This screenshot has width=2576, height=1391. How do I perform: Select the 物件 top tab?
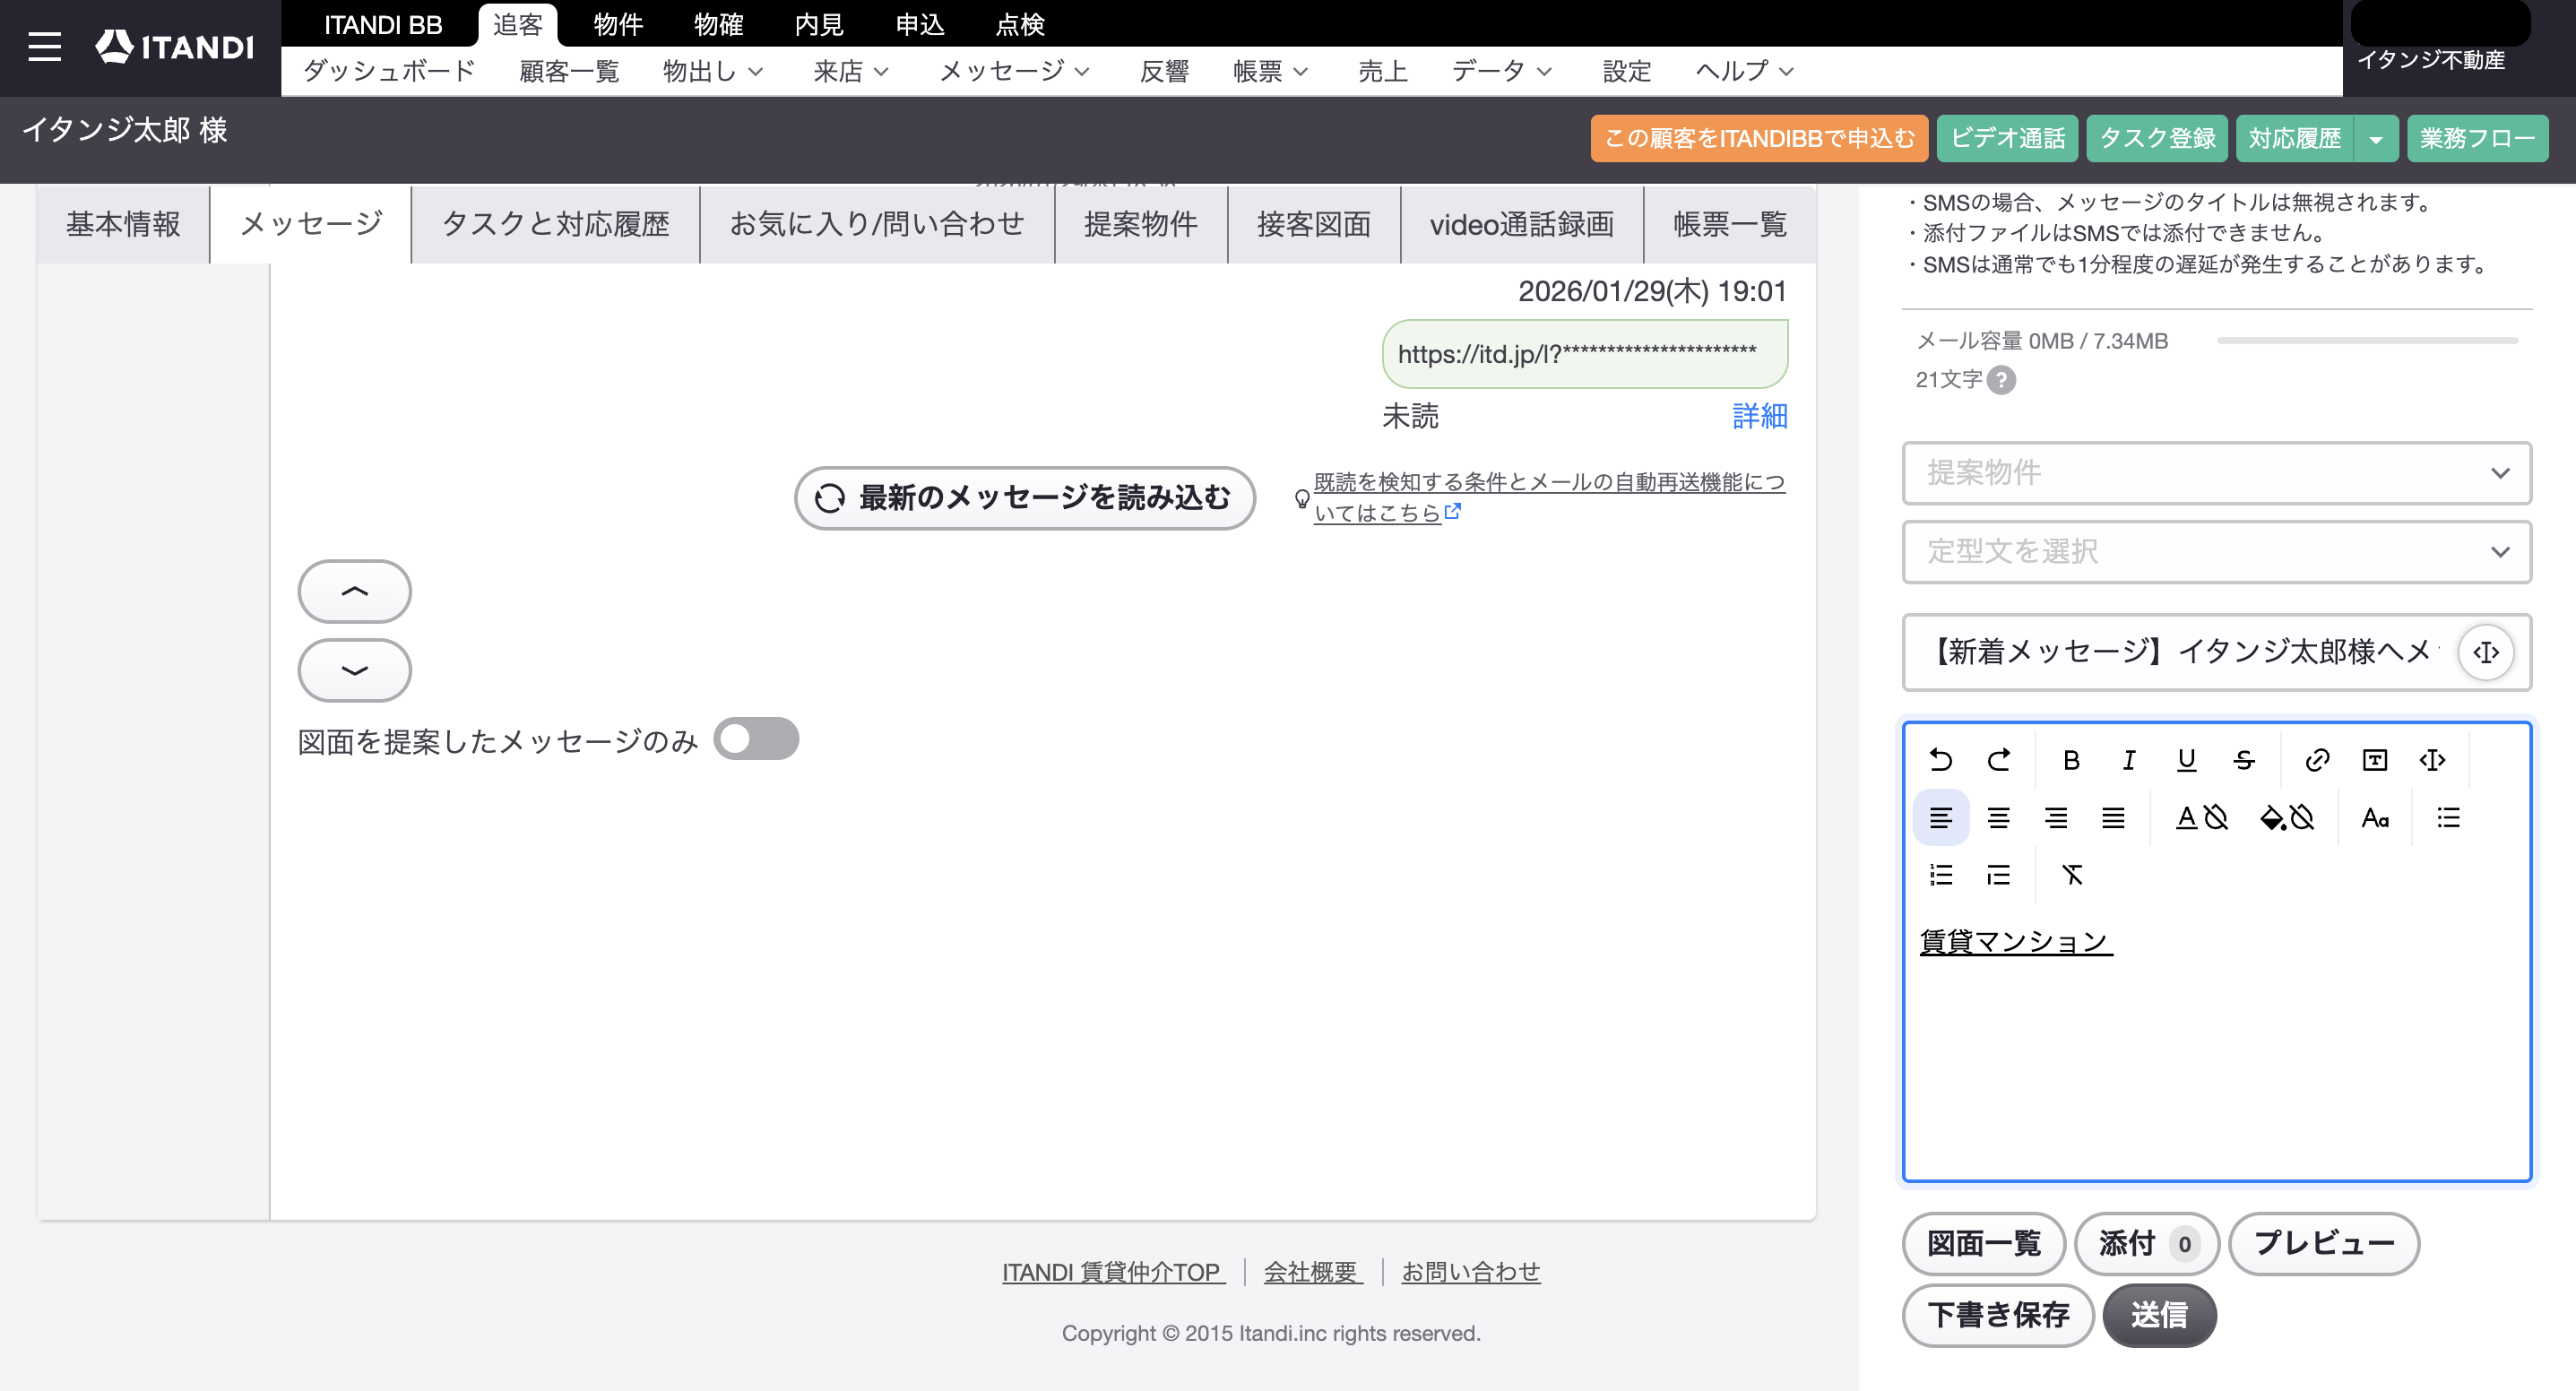click(x=618, y=24)
